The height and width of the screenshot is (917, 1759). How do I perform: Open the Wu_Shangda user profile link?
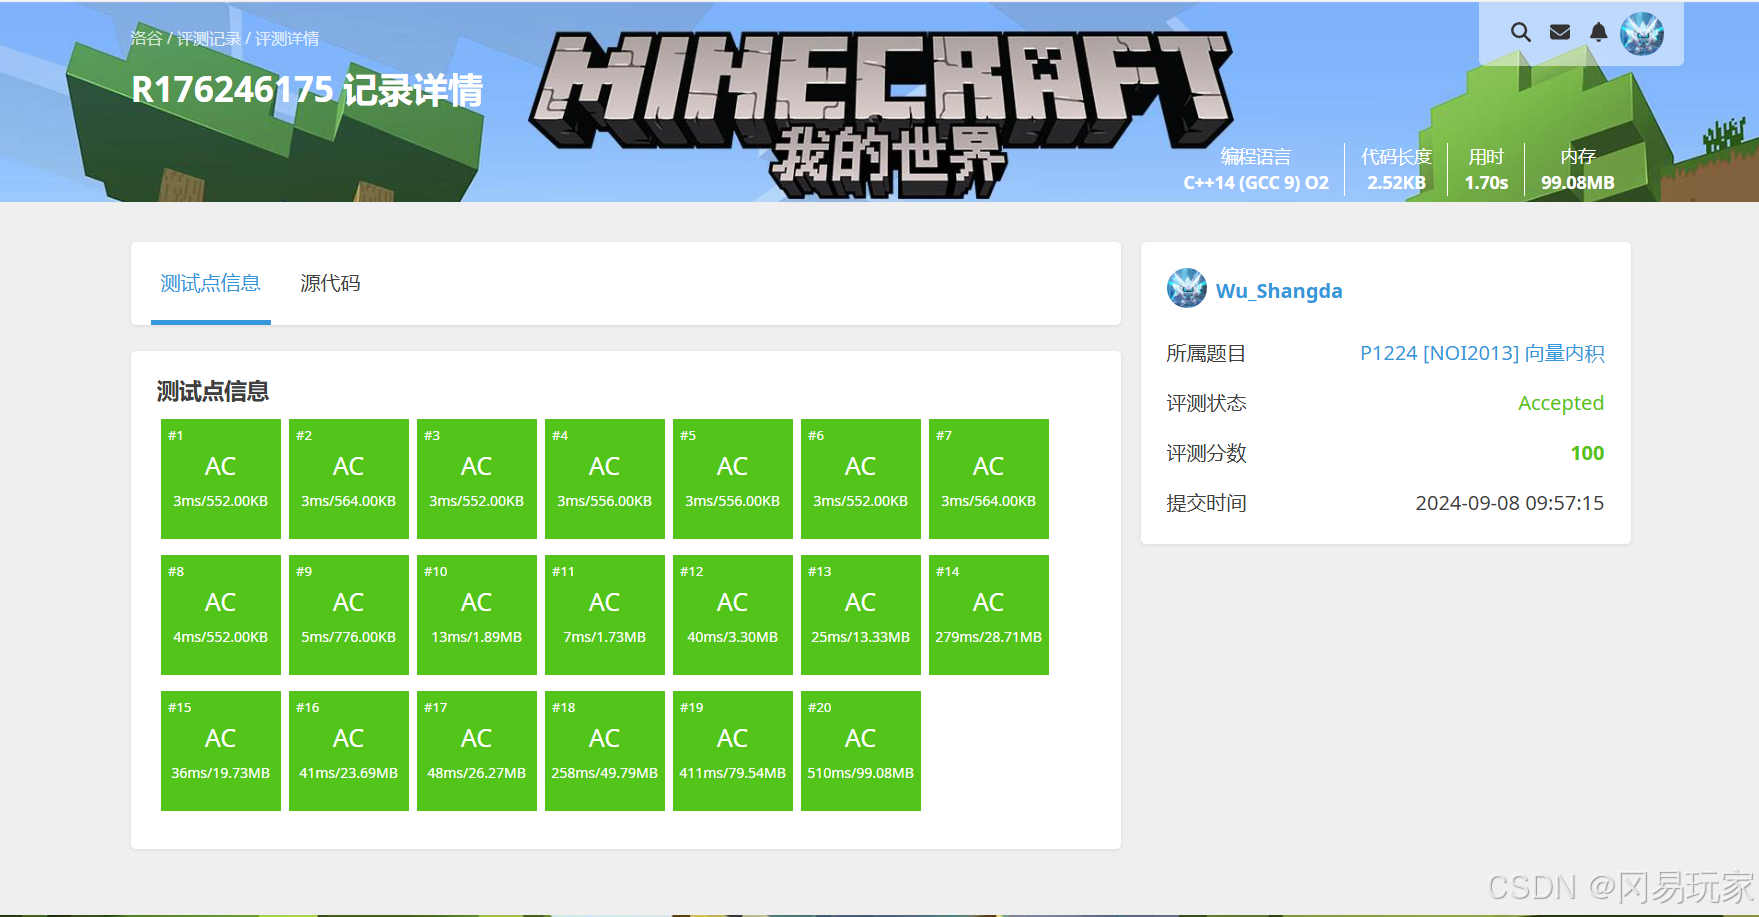[1279, 291]
